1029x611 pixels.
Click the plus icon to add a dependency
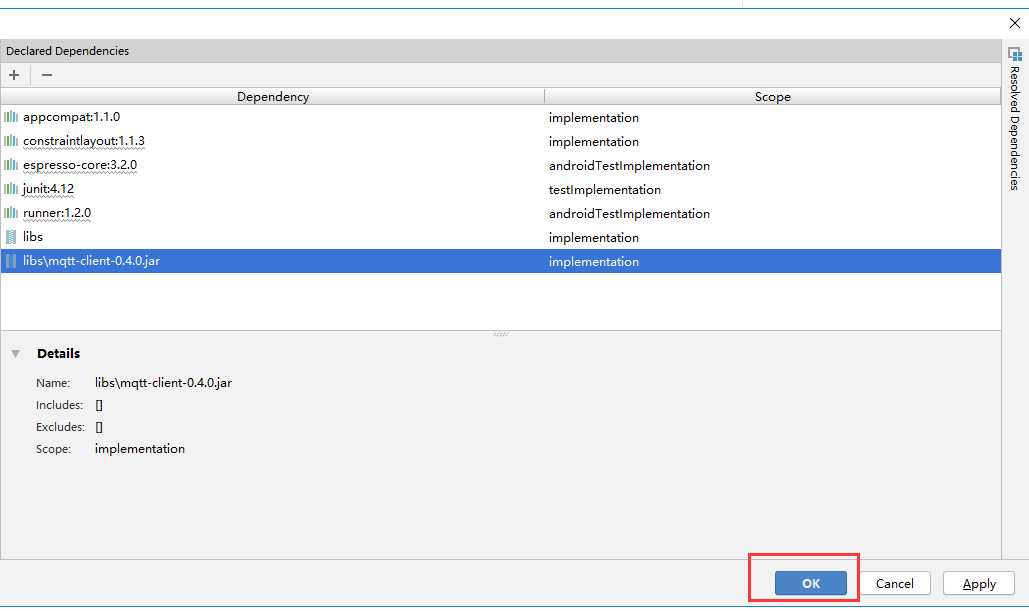[x=14, y=75]
